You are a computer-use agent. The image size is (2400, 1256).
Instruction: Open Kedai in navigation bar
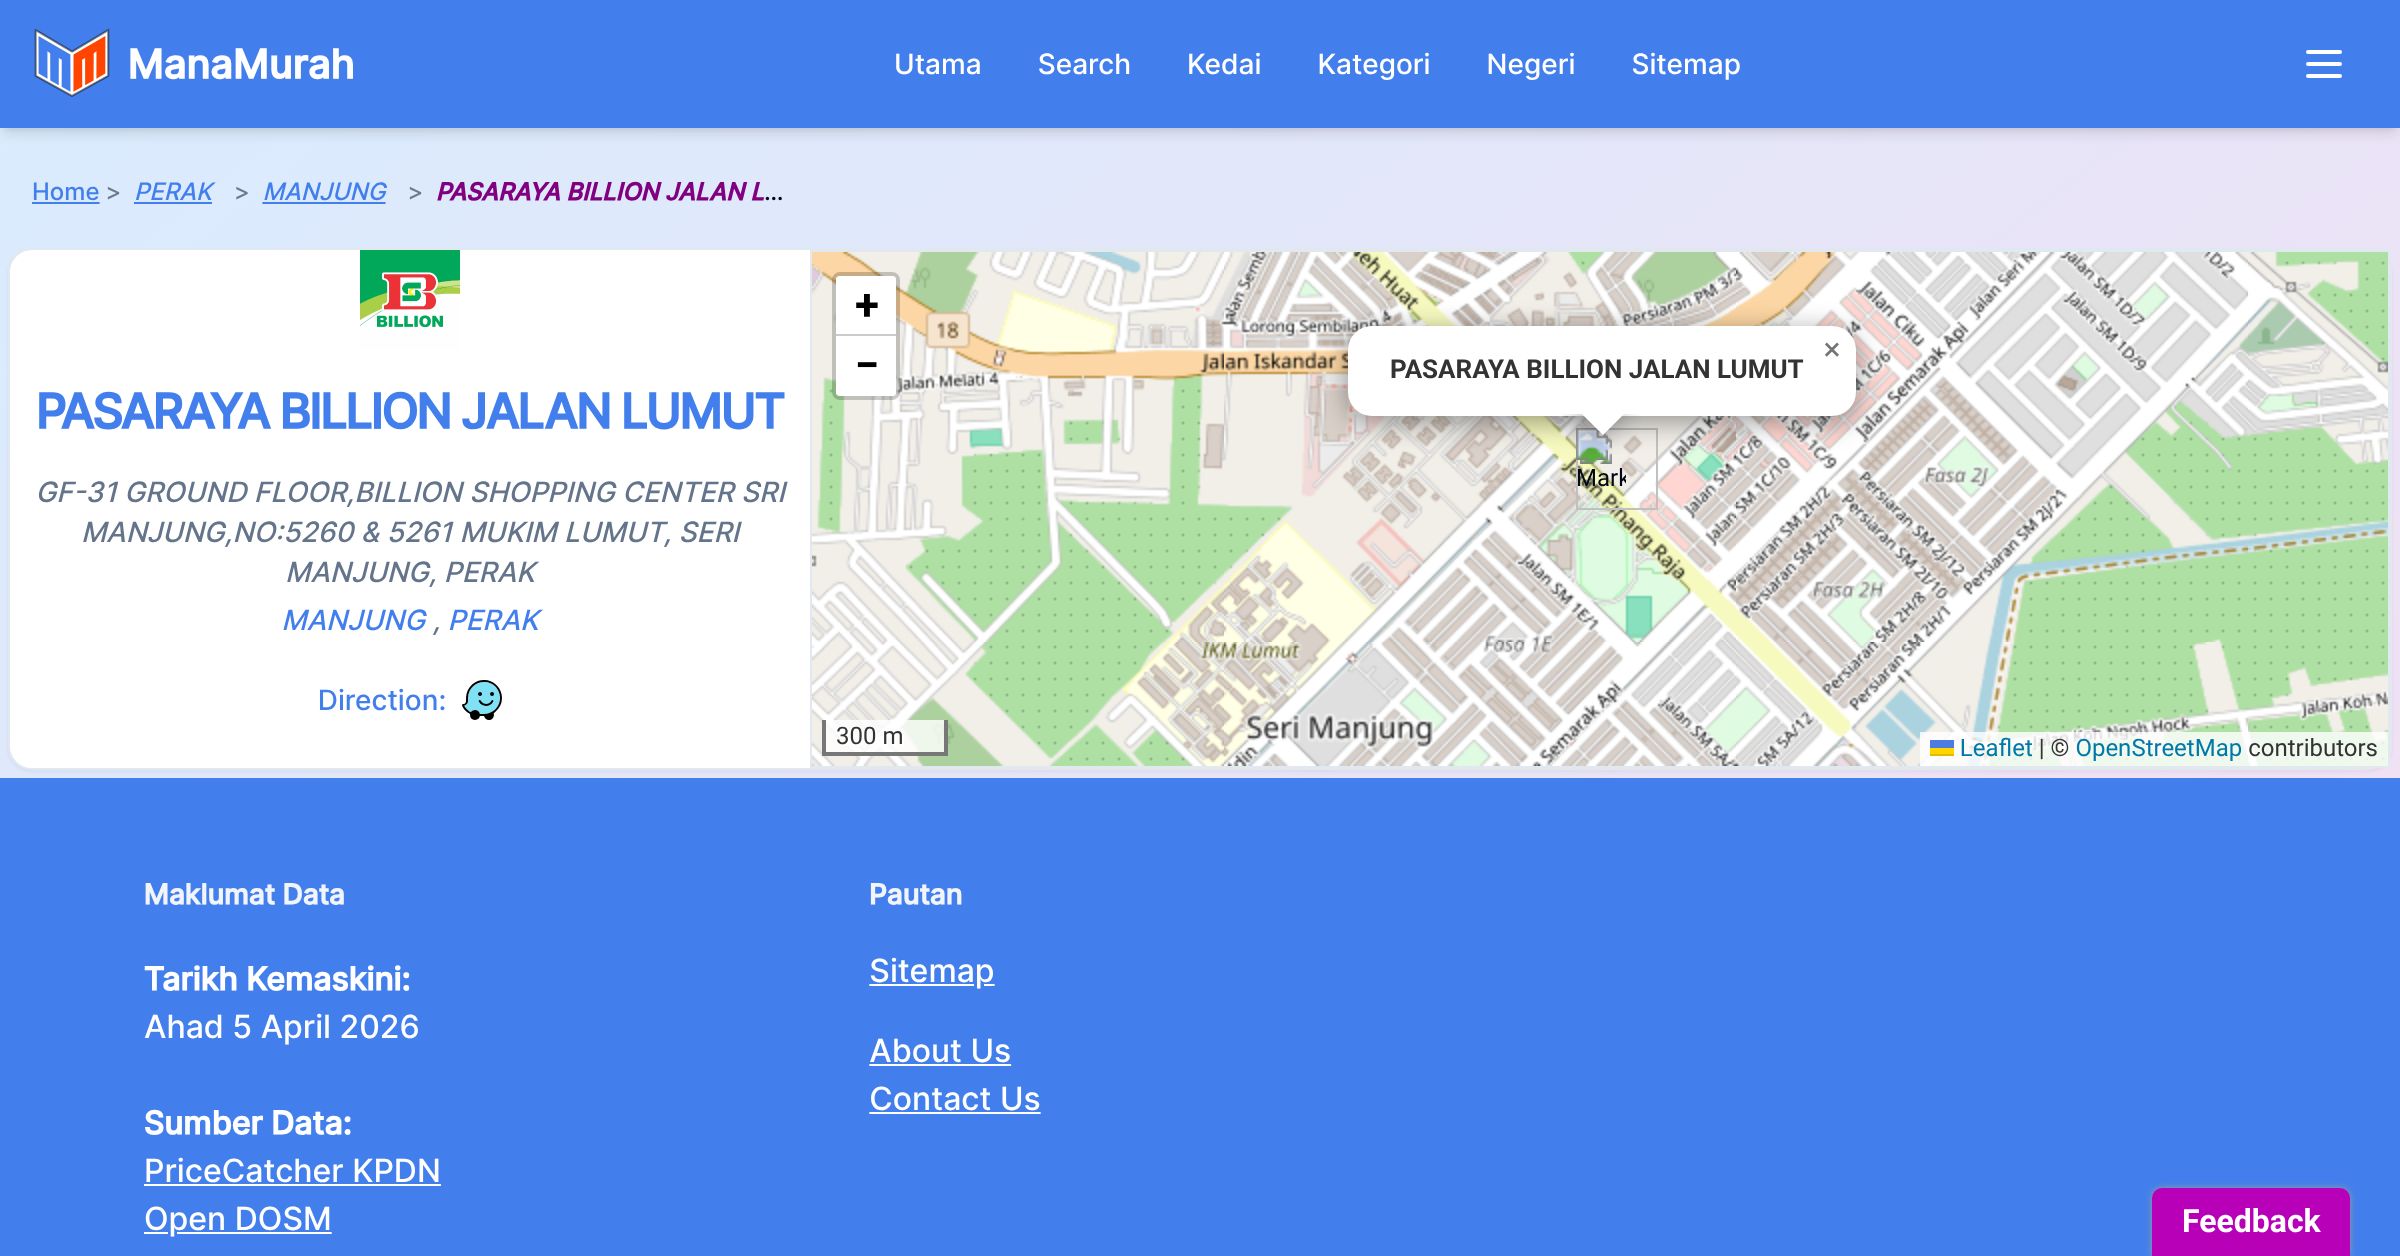(1223, 64)
